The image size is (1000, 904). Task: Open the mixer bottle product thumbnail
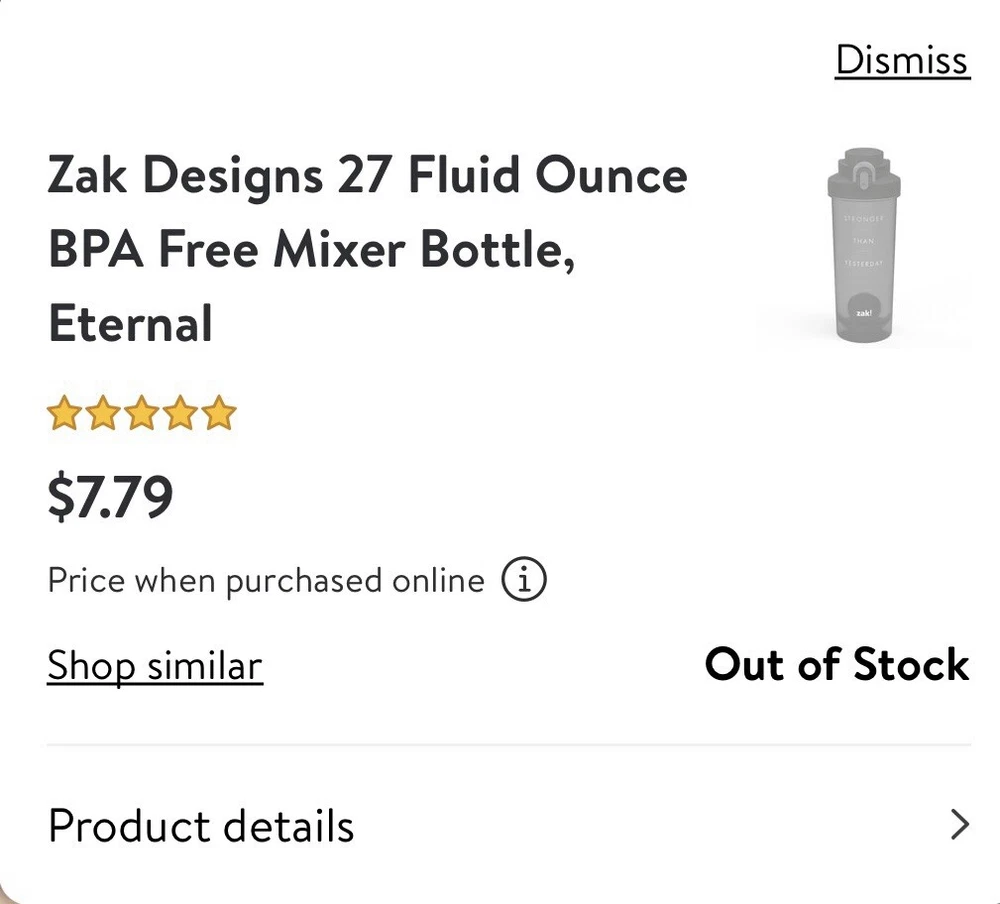click(x=864, y=248)
